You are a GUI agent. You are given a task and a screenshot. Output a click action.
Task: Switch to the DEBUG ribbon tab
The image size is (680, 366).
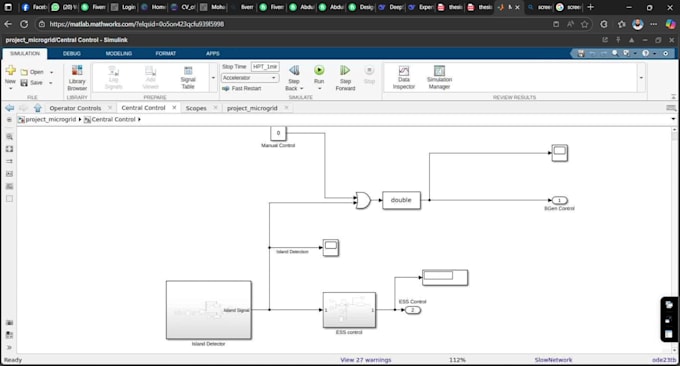coord(72,53)
